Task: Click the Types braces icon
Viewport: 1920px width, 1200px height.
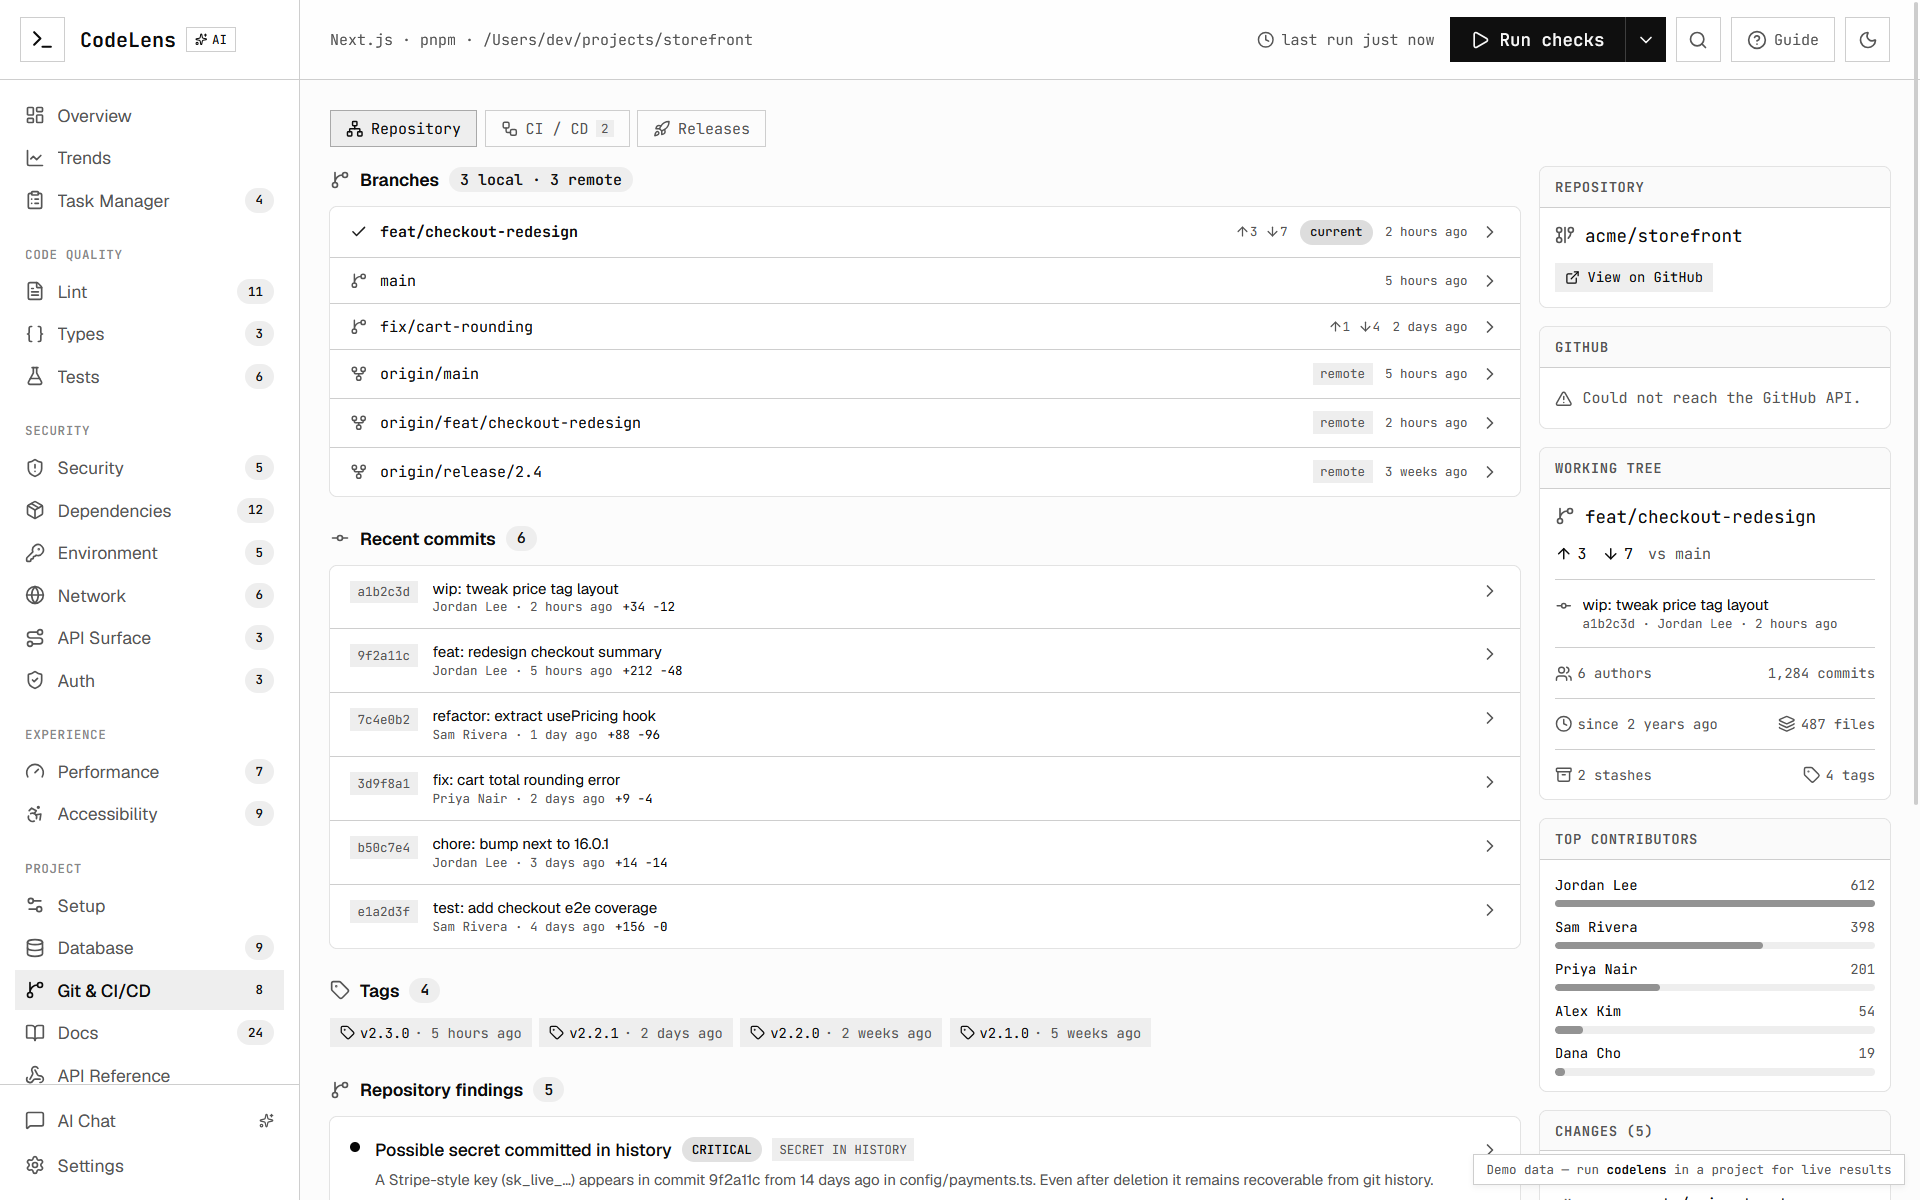Action: click(35, 334)
